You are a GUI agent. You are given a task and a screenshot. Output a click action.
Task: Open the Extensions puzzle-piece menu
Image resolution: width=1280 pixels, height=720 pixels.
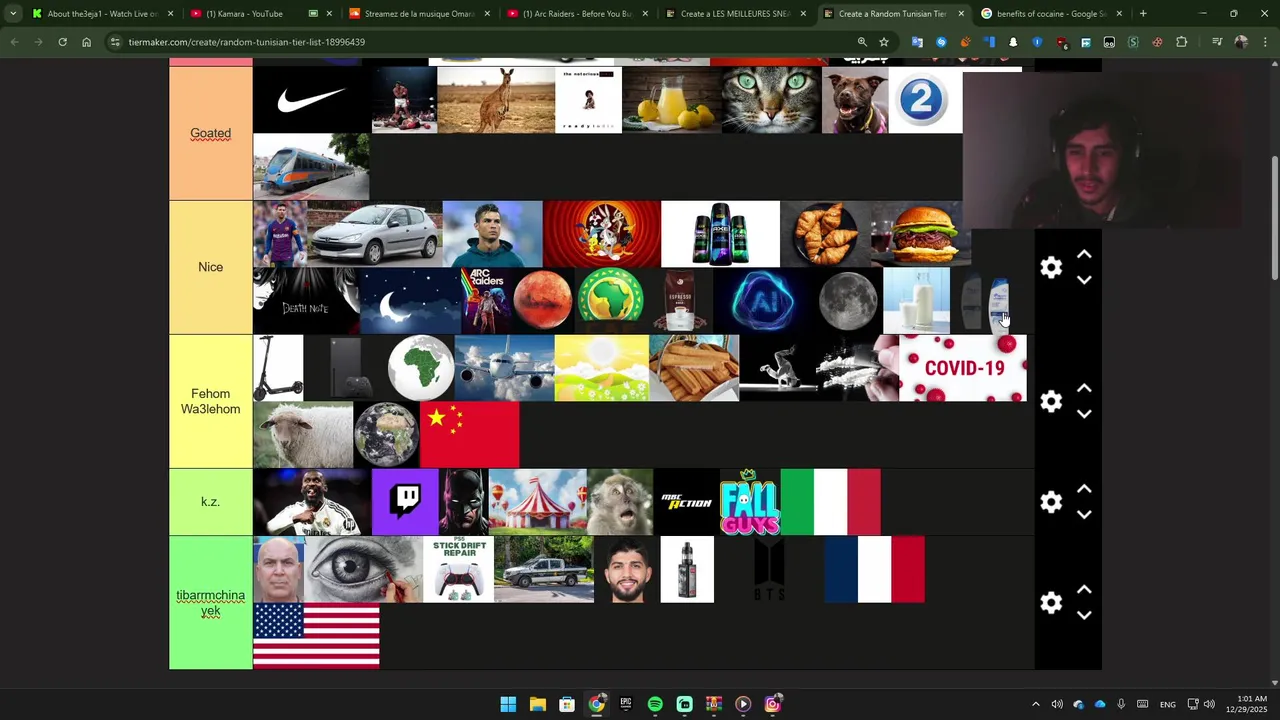pyautogui.click(x=1182, y=42)
